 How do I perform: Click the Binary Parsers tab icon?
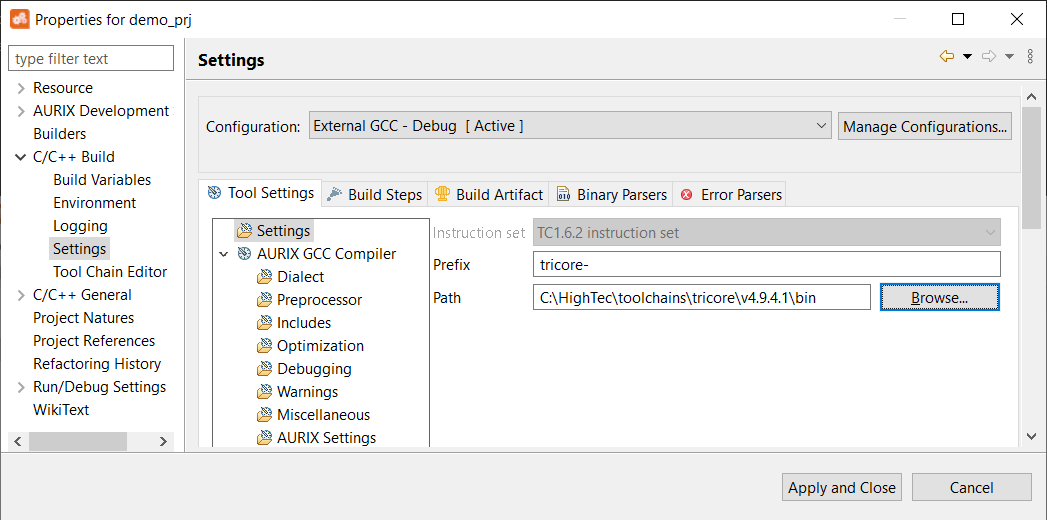pyautogui.click(x=563, y=194)
